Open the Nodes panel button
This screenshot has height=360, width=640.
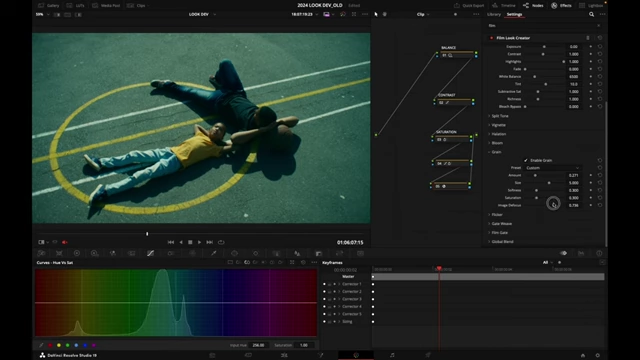click(x=533, y=5)
